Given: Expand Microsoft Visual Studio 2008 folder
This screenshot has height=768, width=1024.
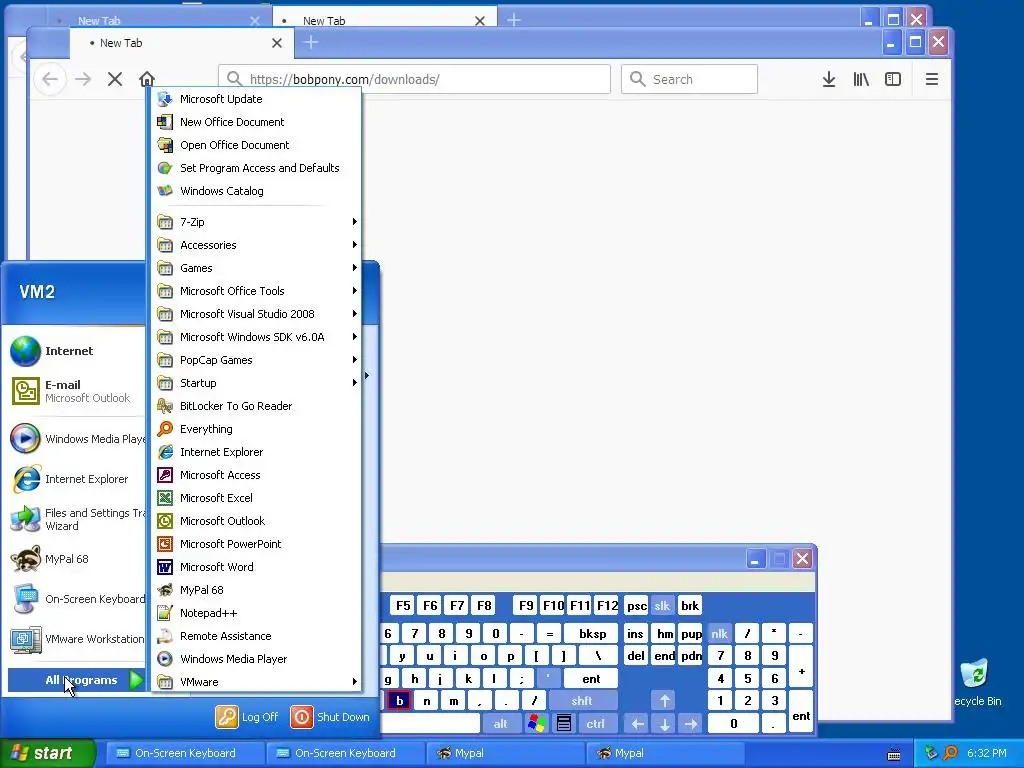Looking at the screenshot, I should click(x=256, y=313).
